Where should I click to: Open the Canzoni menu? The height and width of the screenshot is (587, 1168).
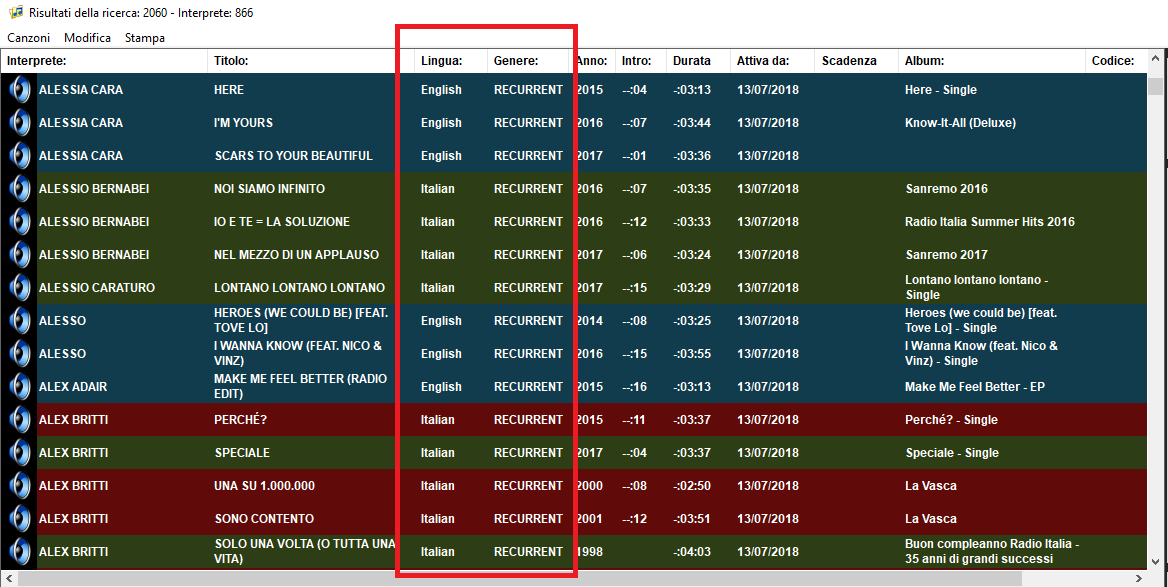coord(28,37)
